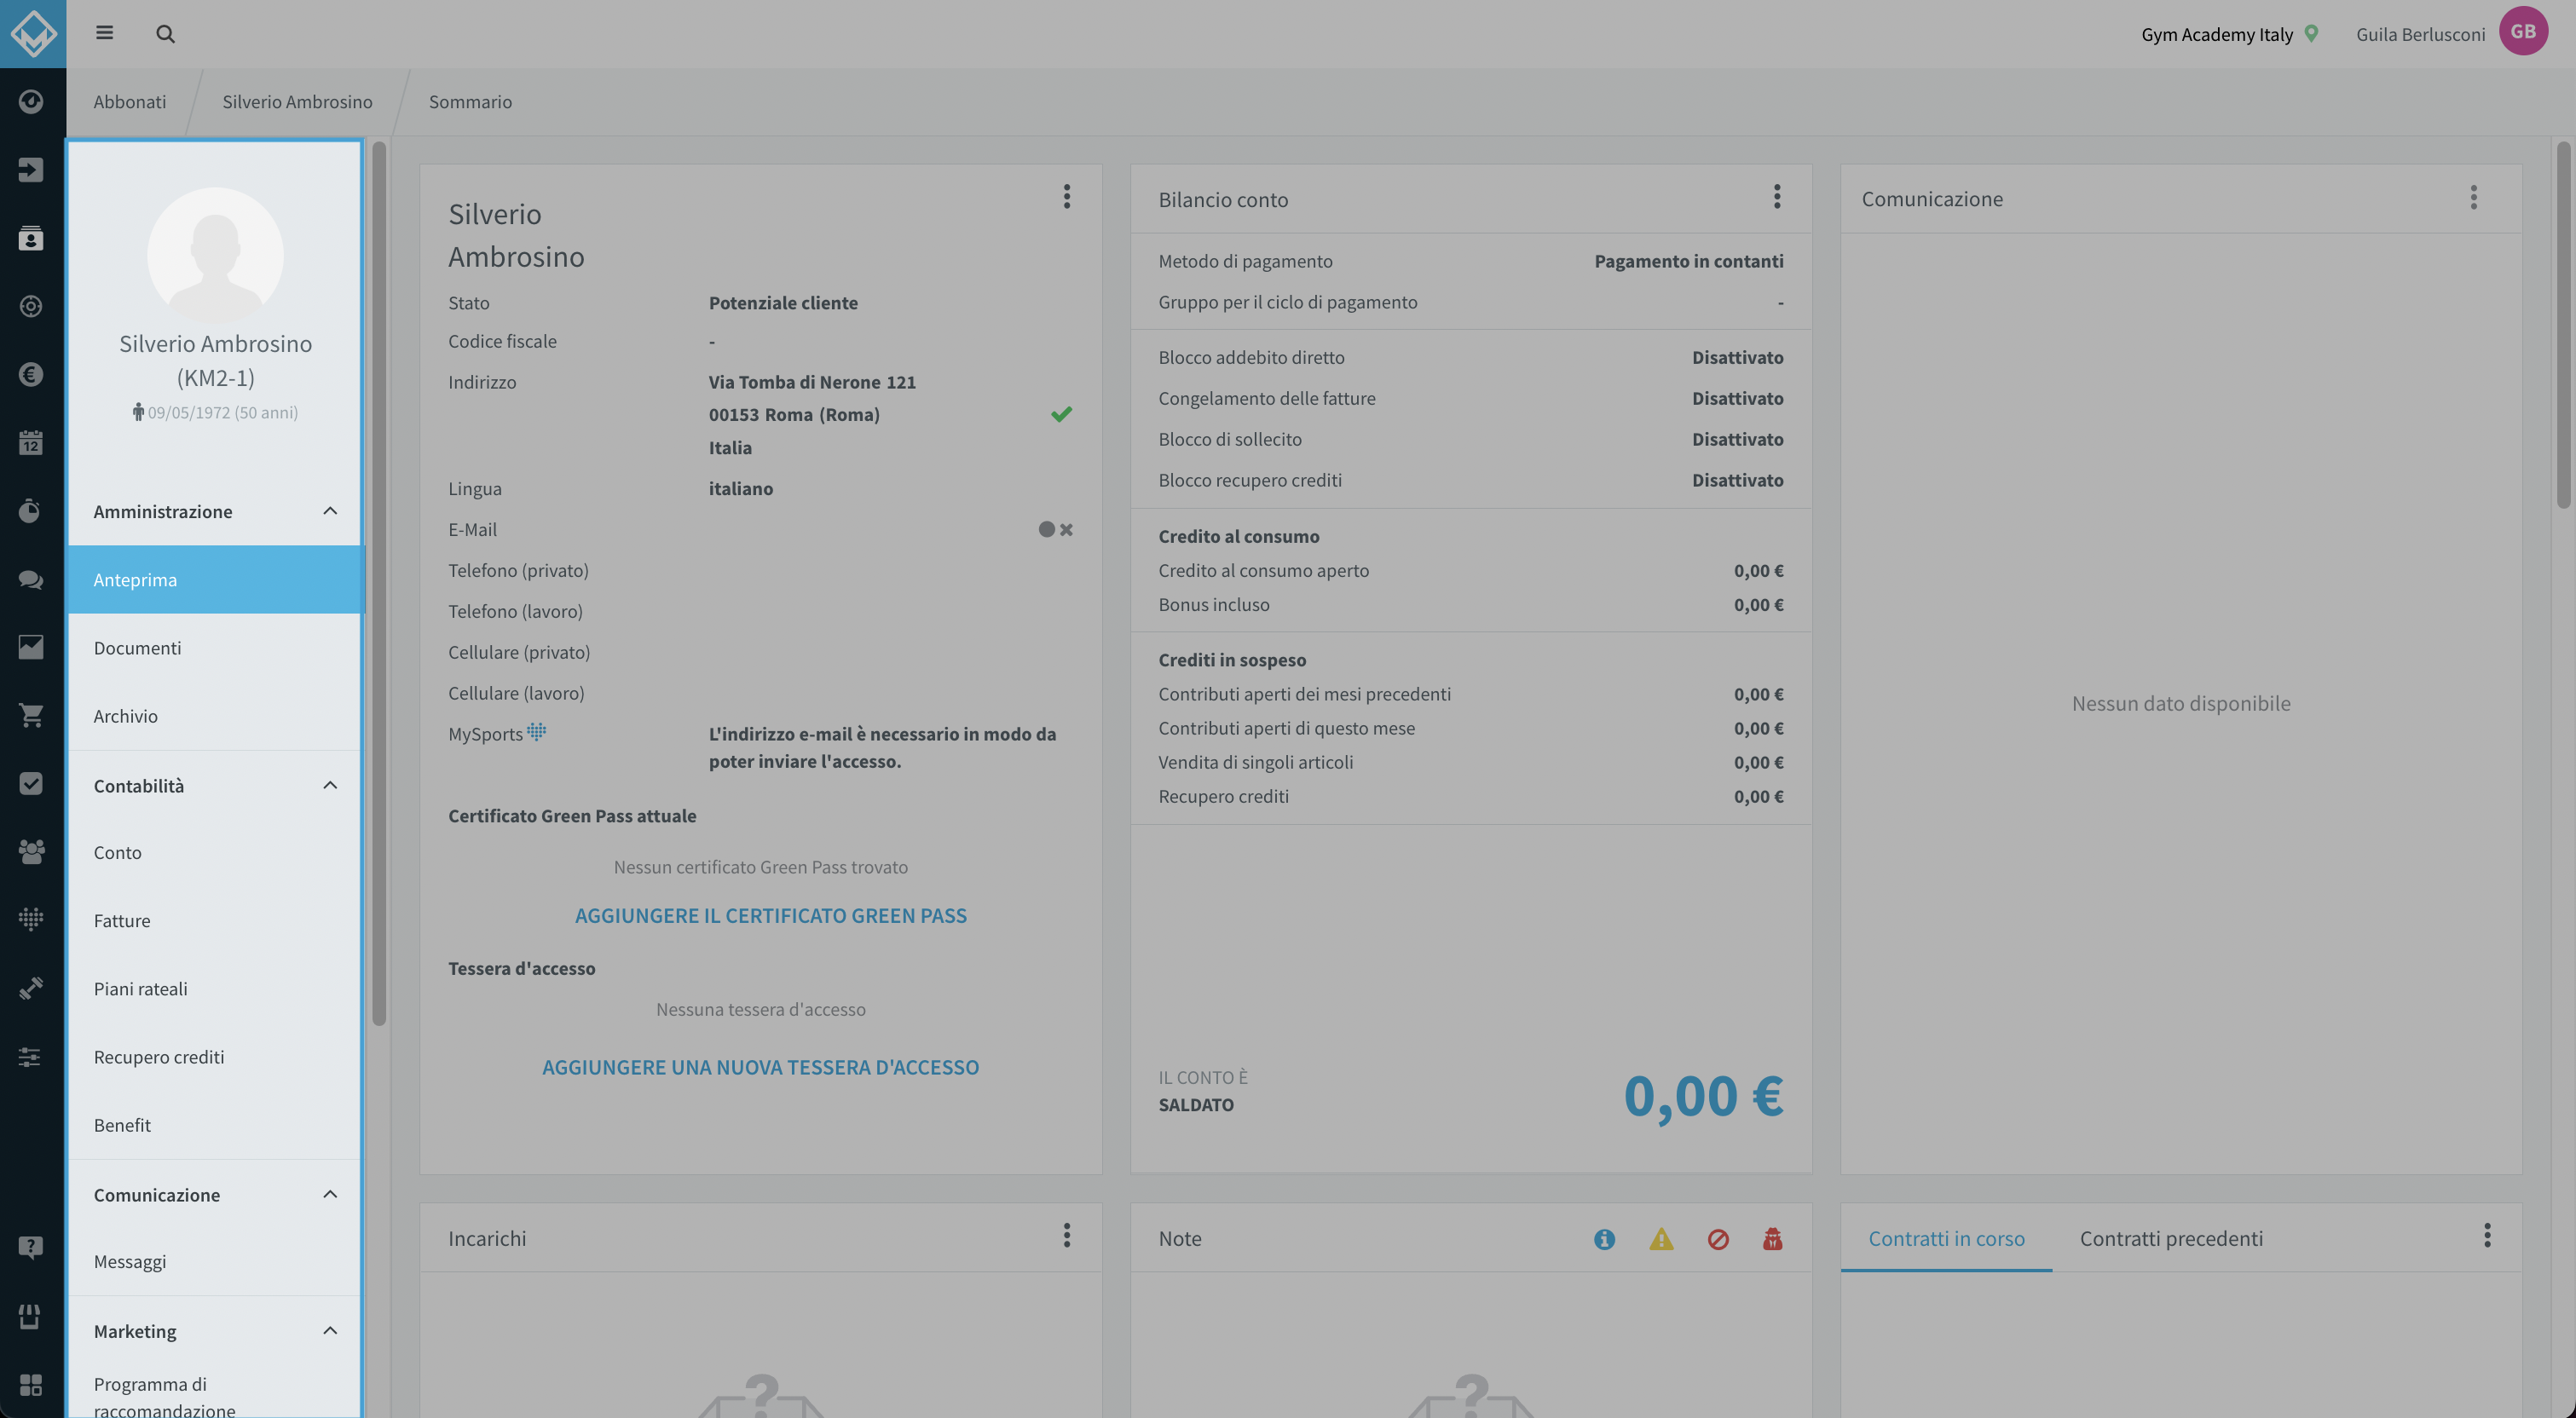Open Documenti in the sidebar
2576x1418 pixels.
click(x=215, y=647)
